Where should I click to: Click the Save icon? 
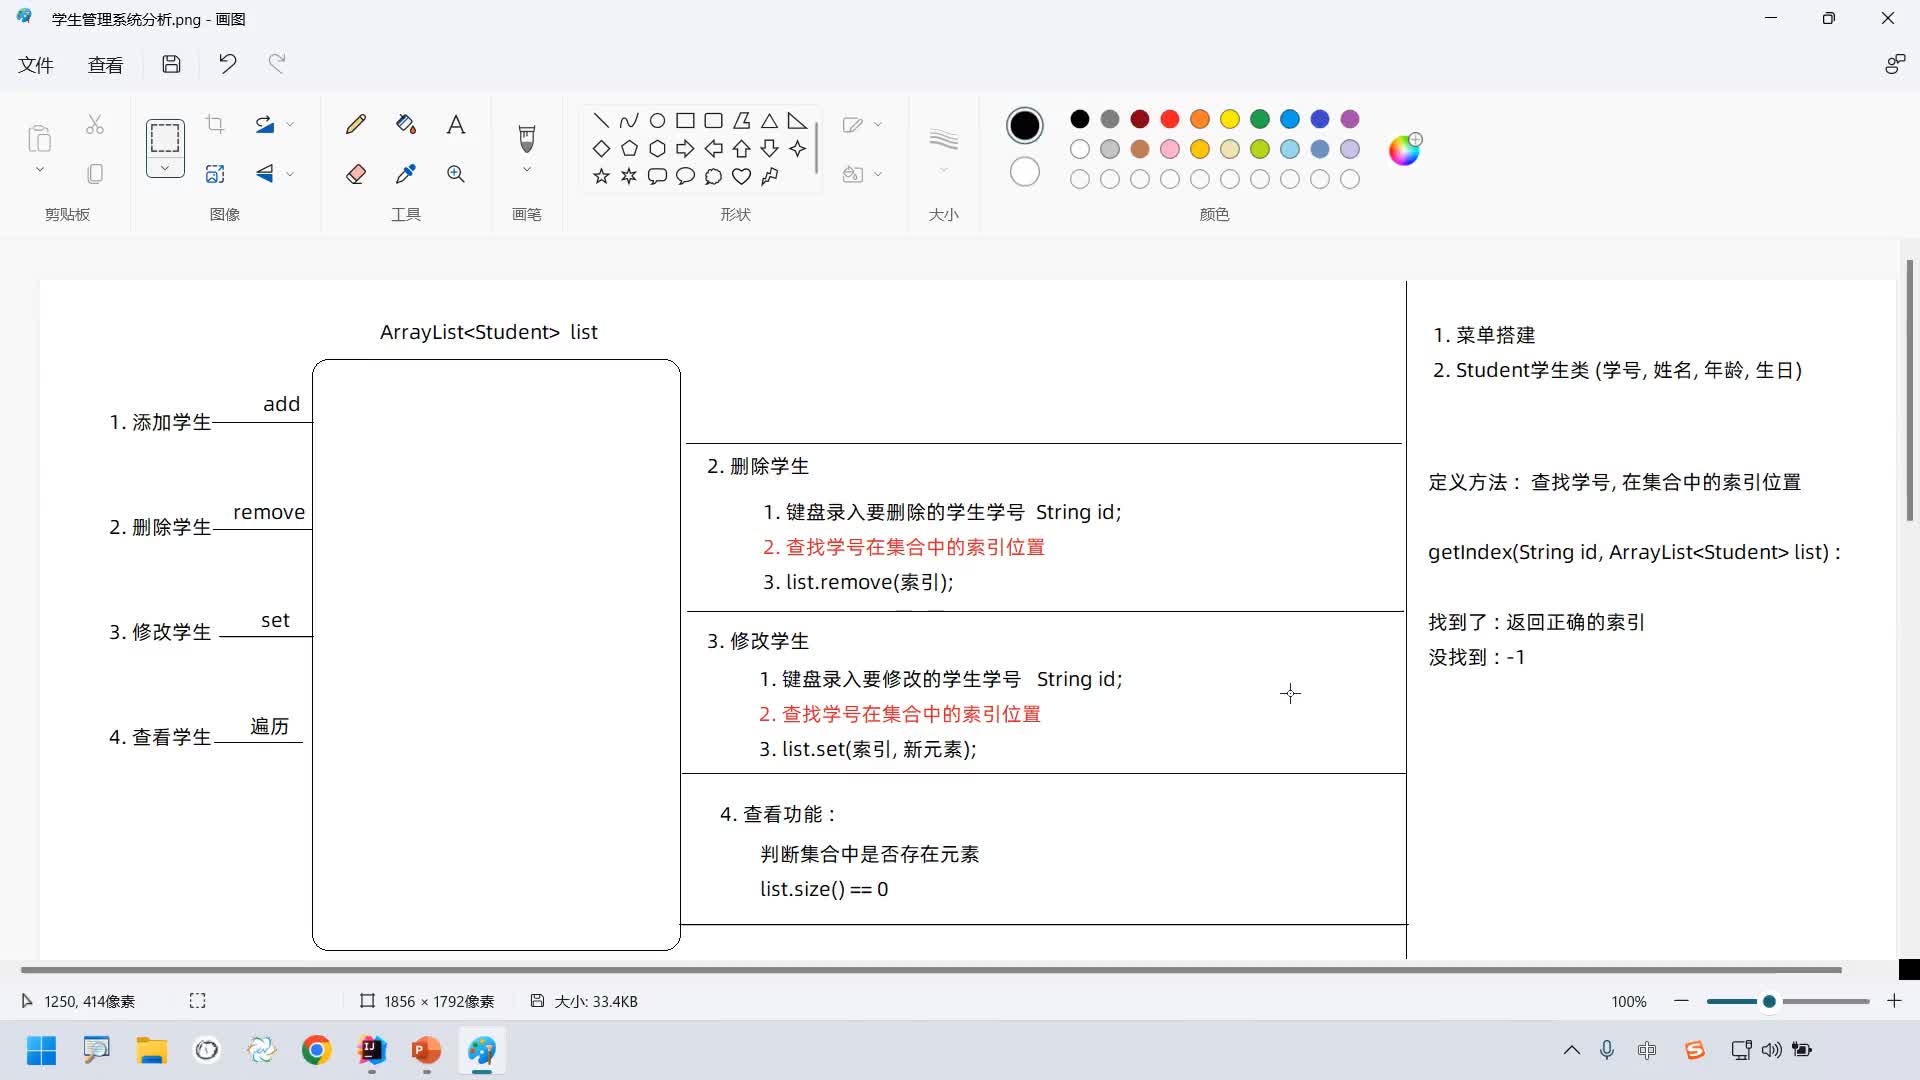(x=171, y=64)
